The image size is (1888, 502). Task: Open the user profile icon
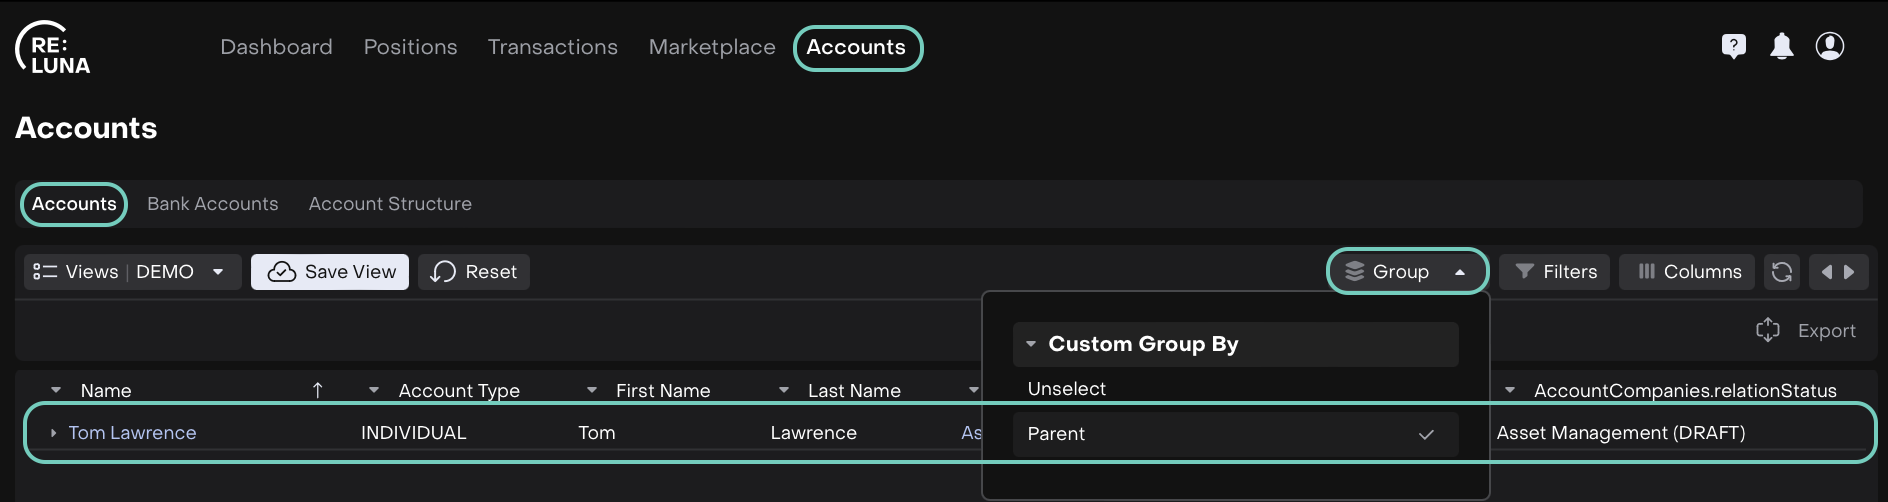point(1829,46)
